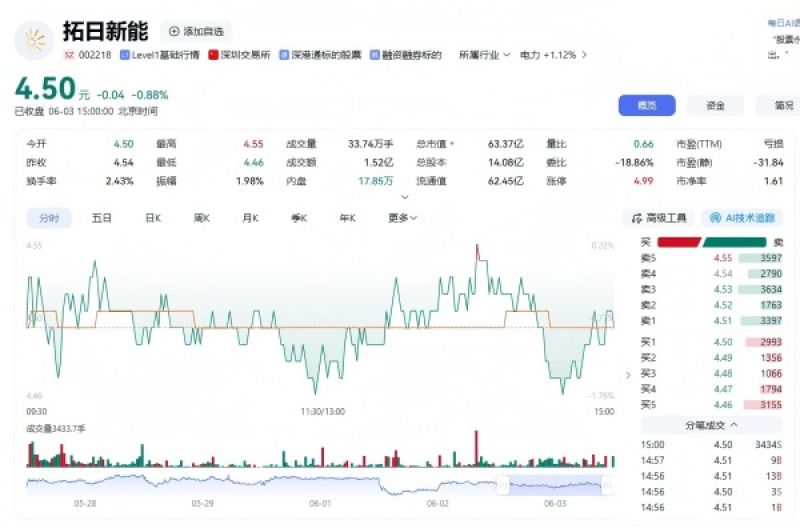Click the 14:57 trade tick row
The width and height of the screenshot is (800, 528).
pos(711,461)
